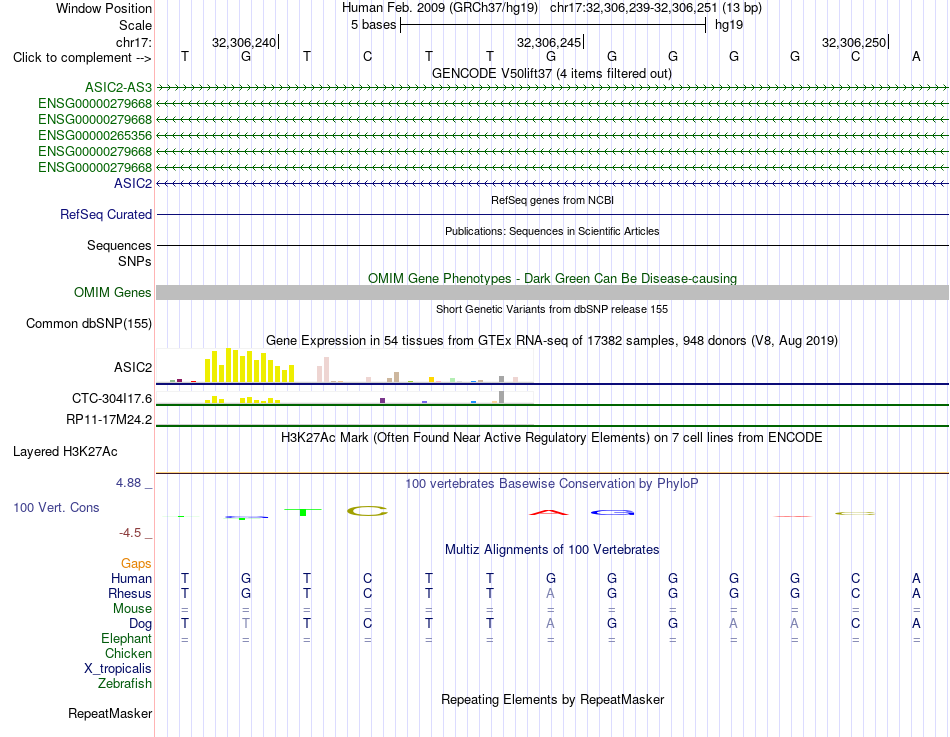Click 'Click to complement -->' label

click(x=82, y=58)
